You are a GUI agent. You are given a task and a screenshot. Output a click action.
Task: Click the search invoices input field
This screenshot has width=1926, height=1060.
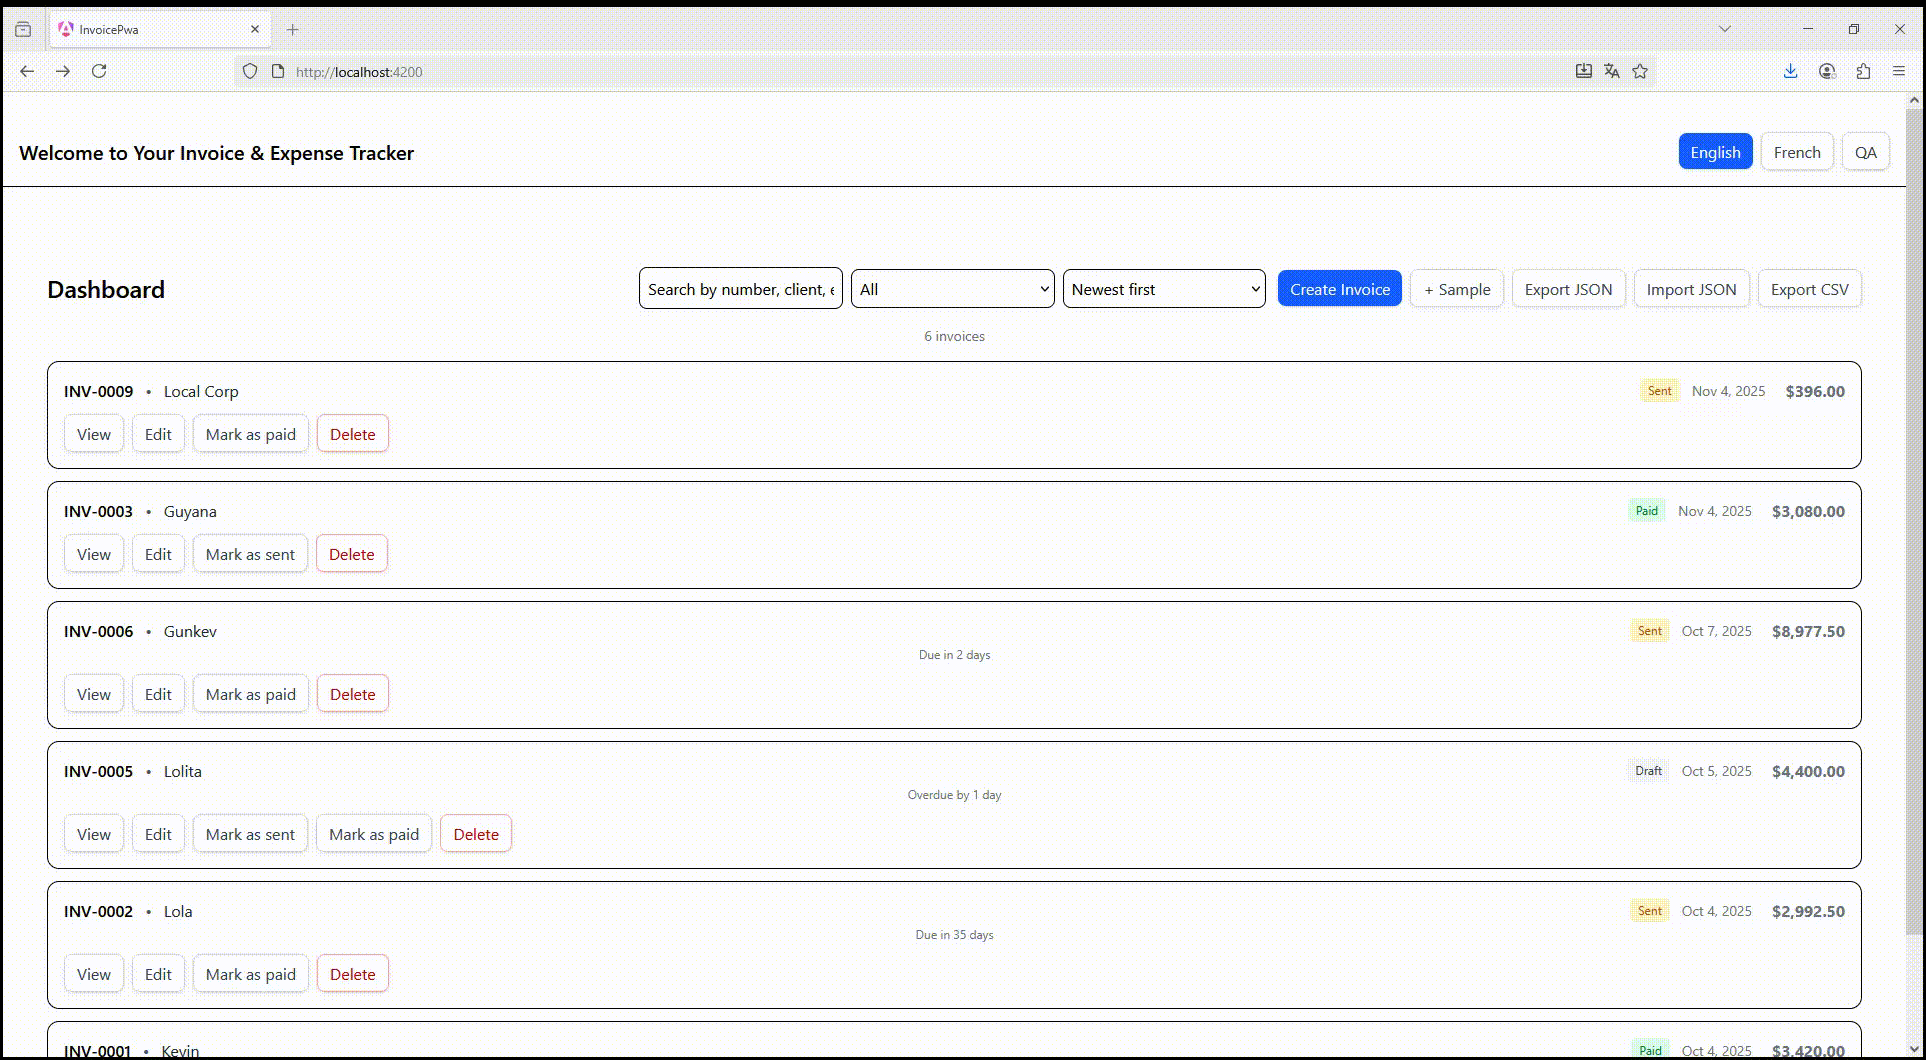tap(740, 289)
